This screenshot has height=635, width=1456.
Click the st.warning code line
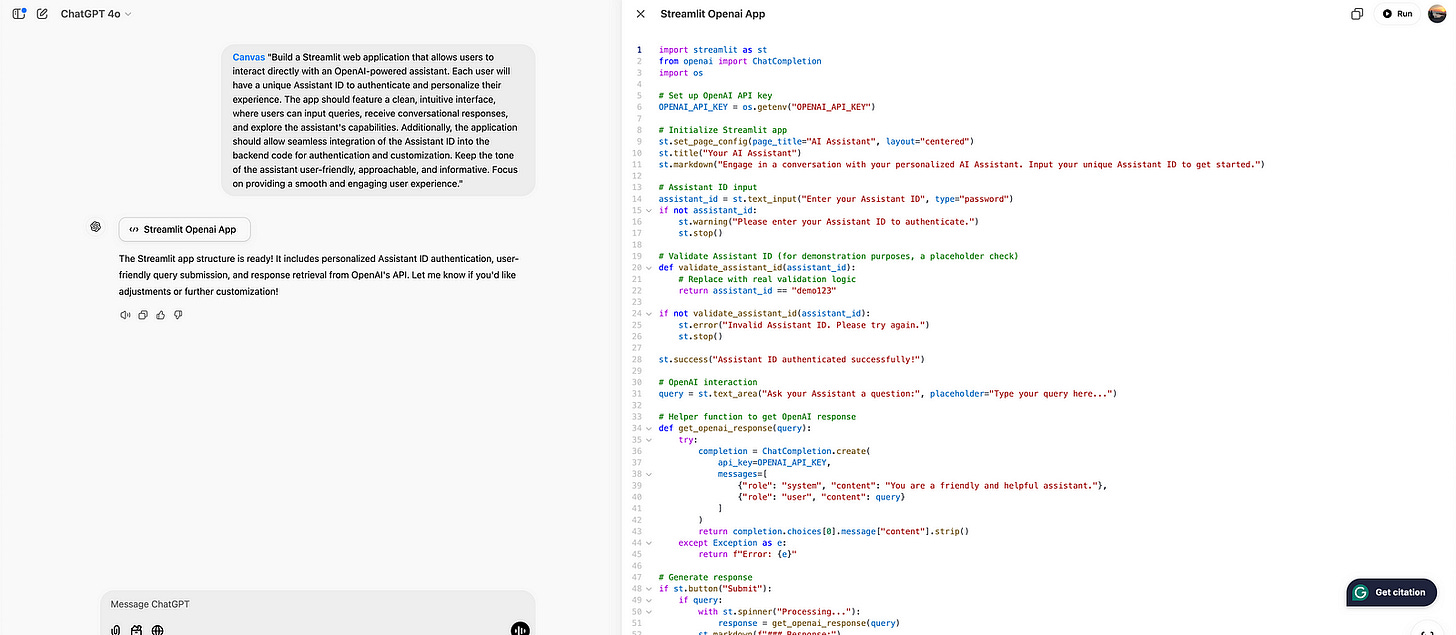829,221
